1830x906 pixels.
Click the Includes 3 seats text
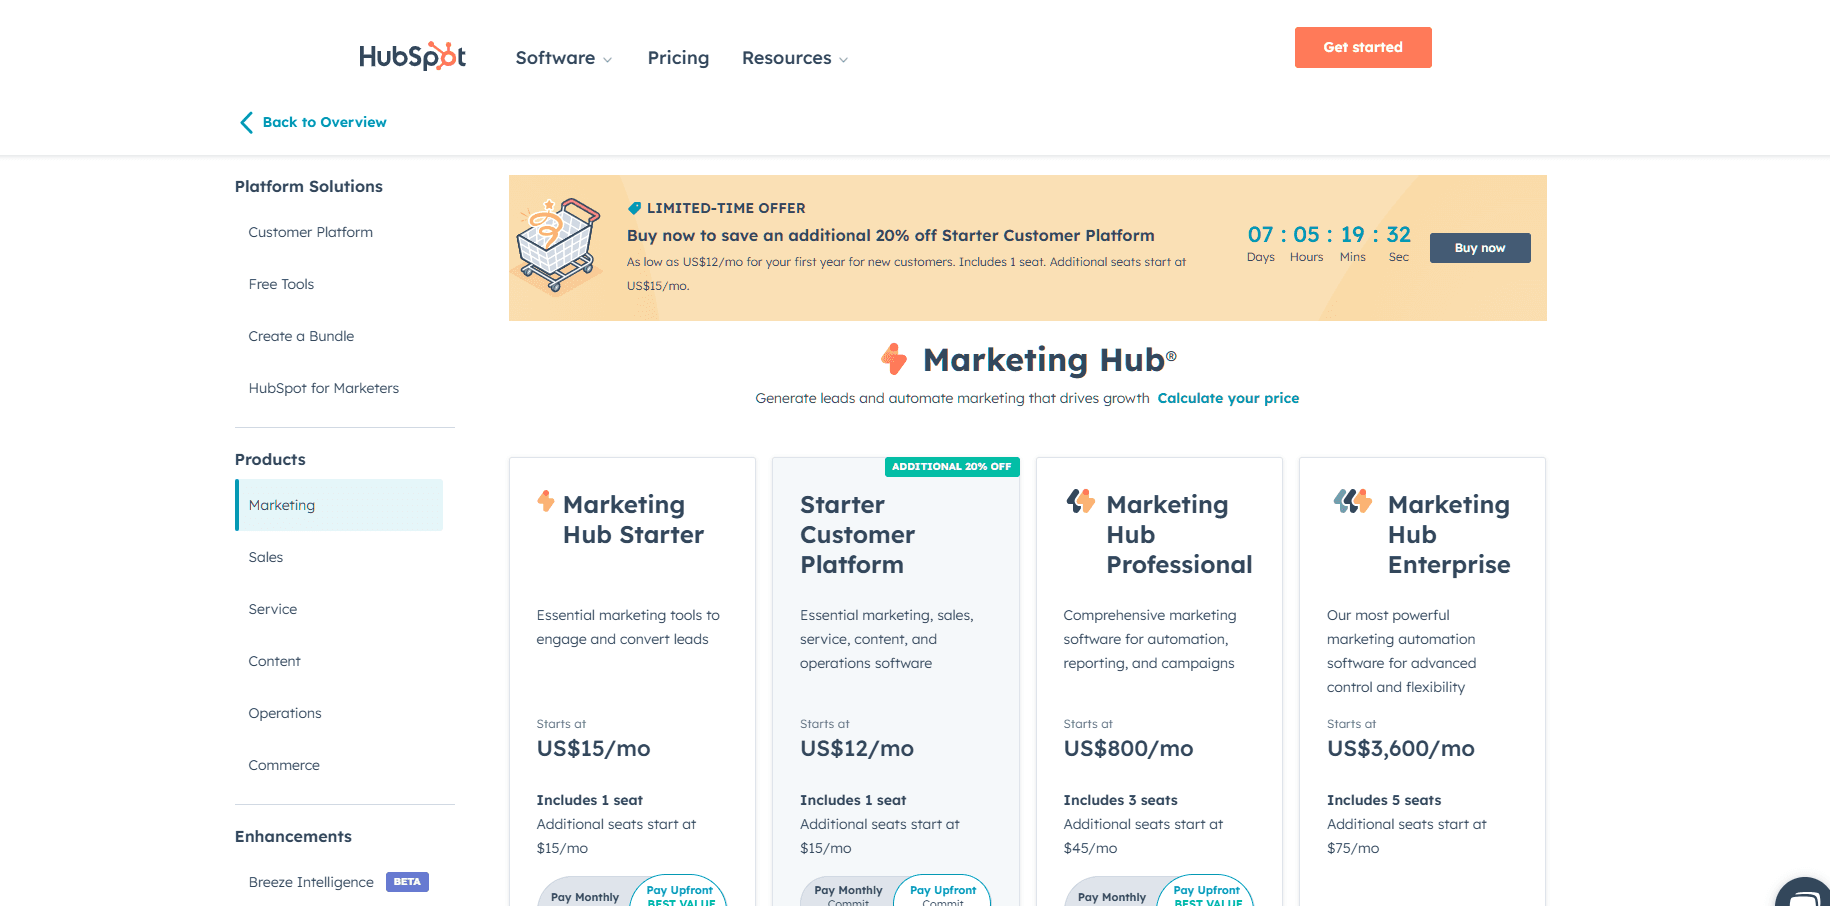tap(1120, 800)
